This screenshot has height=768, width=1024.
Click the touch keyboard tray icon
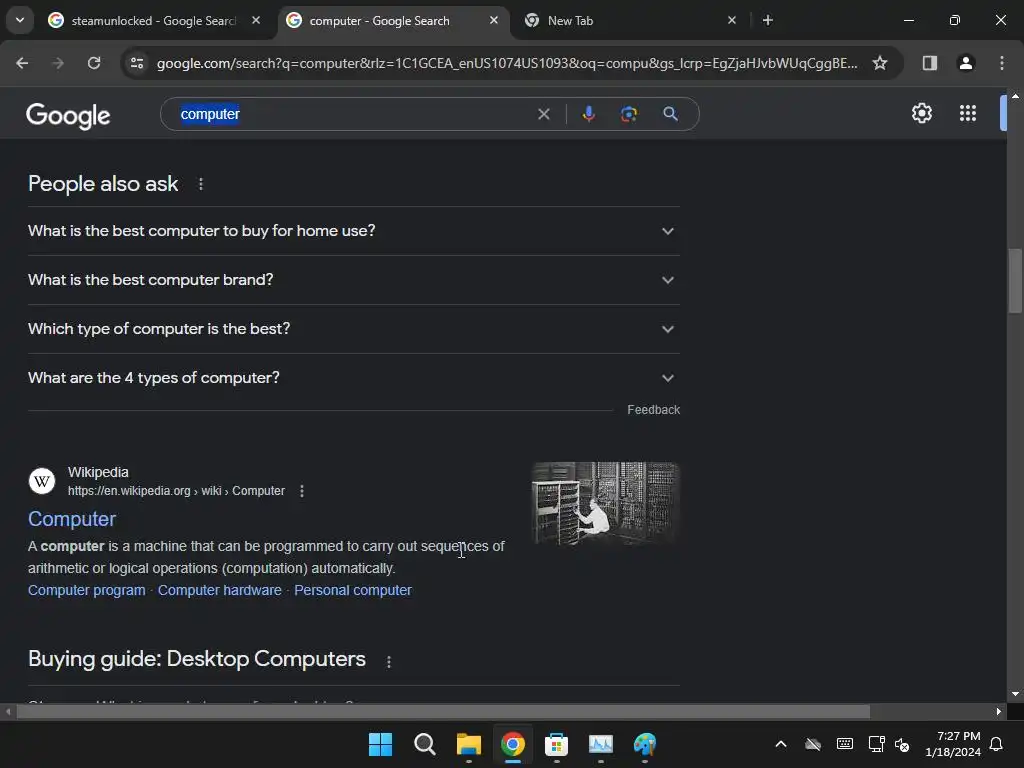[x=844, y=744]
